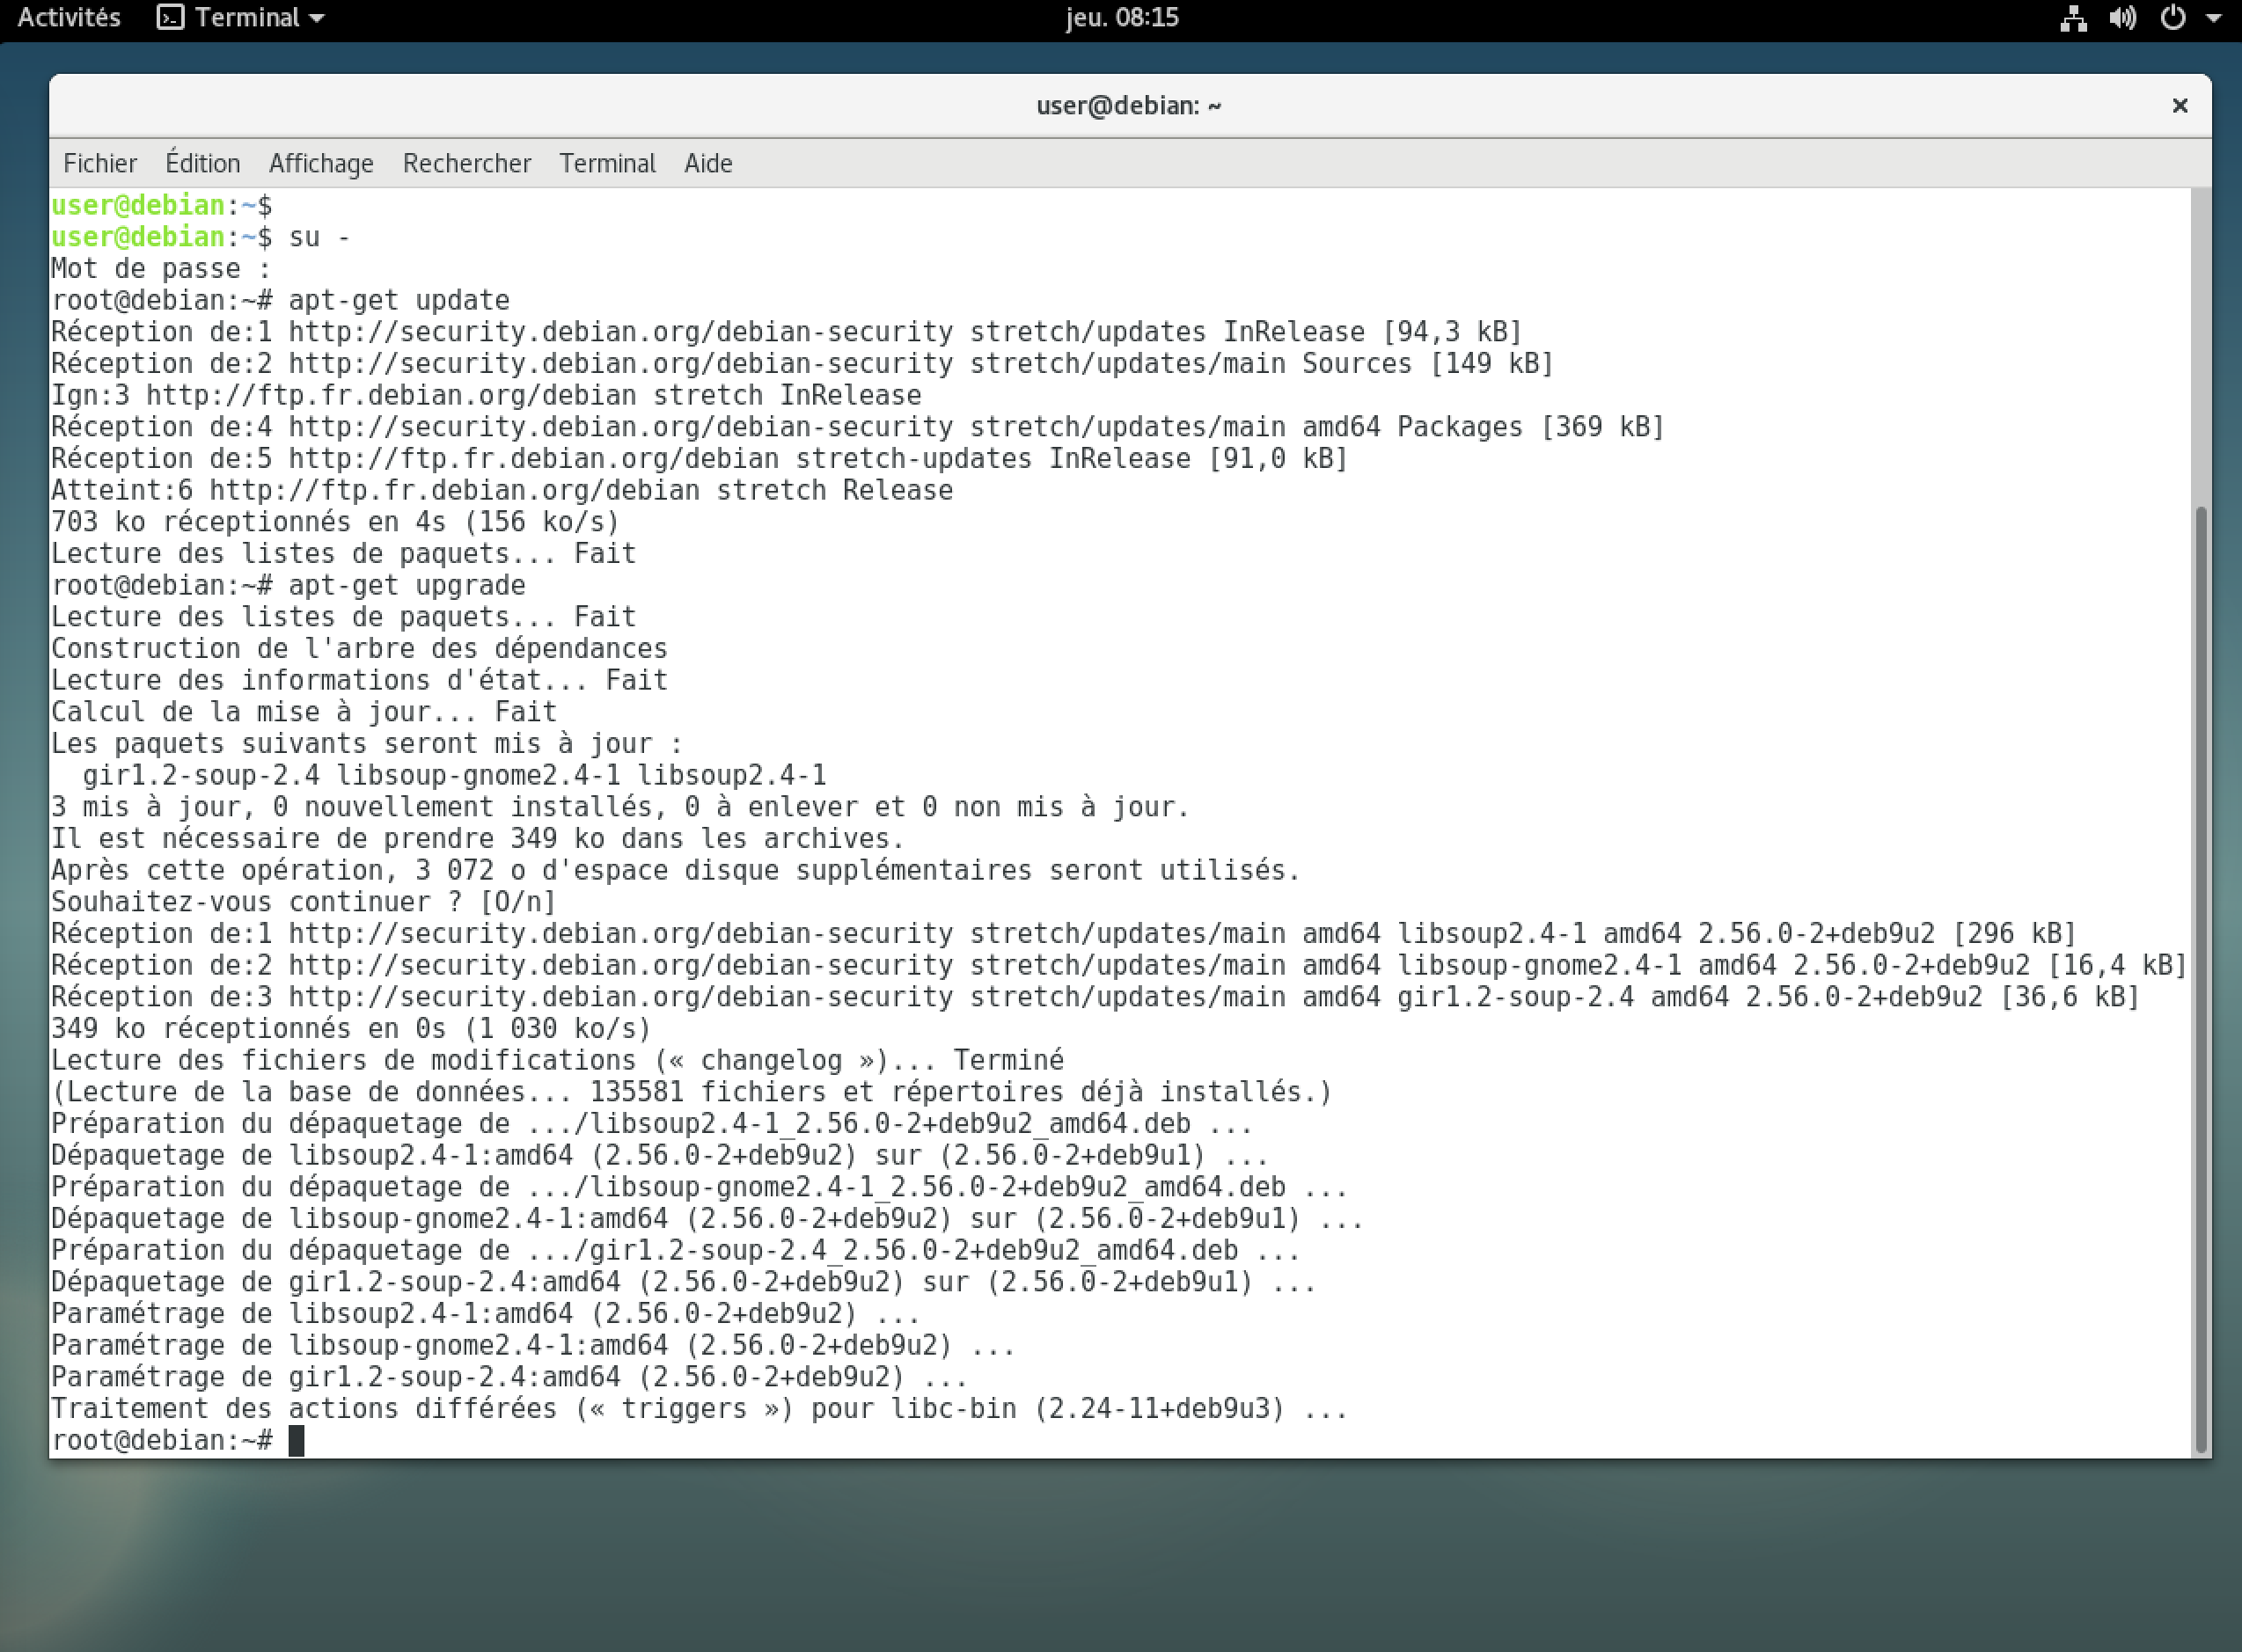The height and width of the screenshot is (1652, 2242).
Task: Click 'Après cette opération, 3 072 o' line
Action: (x=676, y=870)
